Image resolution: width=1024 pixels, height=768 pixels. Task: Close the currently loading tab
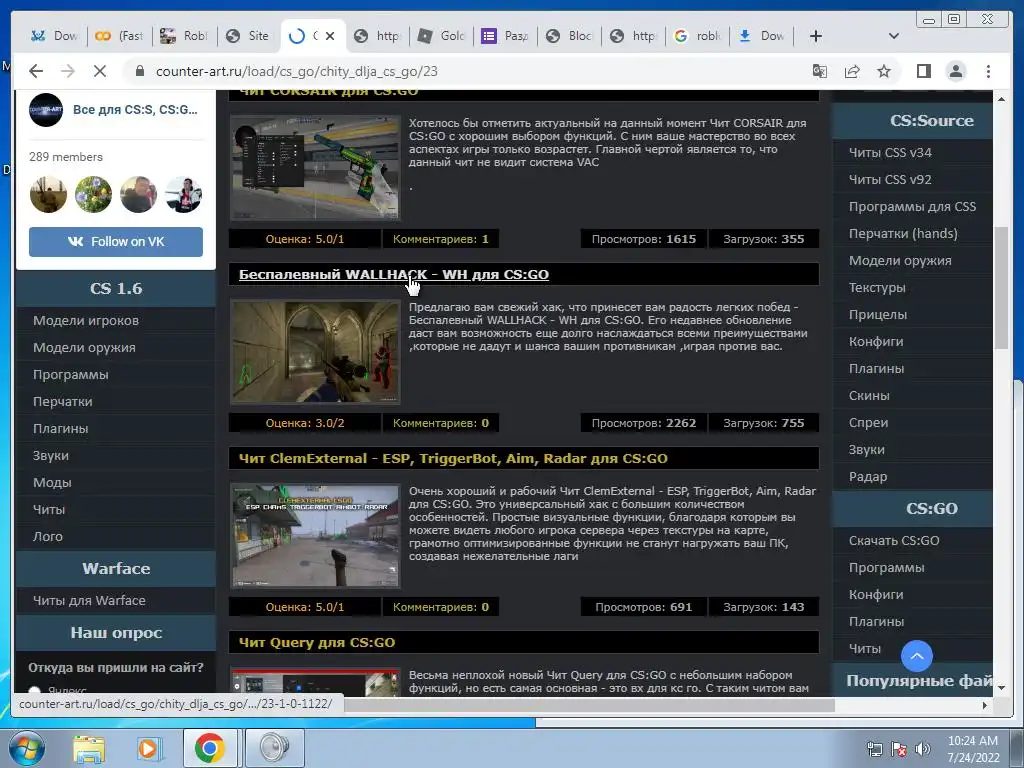pos(330,36)
